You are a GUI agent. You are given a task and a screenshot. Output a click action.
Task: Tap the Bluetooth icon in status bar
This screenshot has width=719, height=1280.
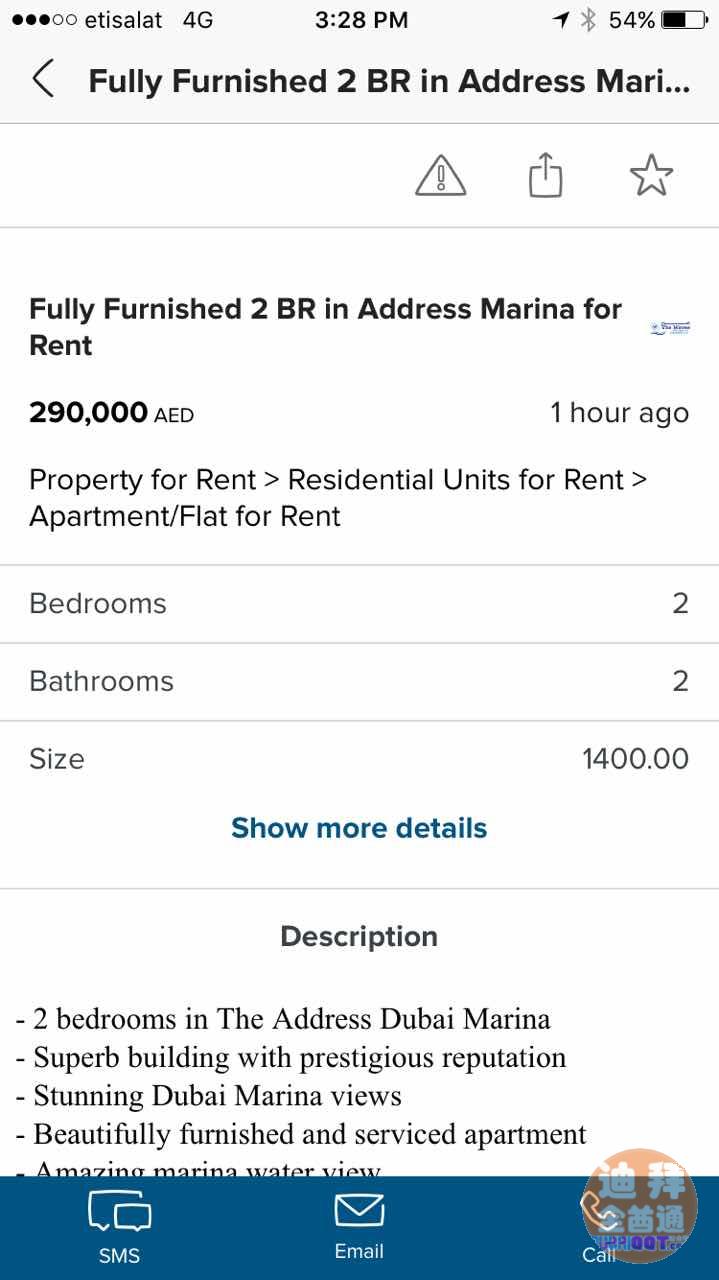(x=588, y=20)
